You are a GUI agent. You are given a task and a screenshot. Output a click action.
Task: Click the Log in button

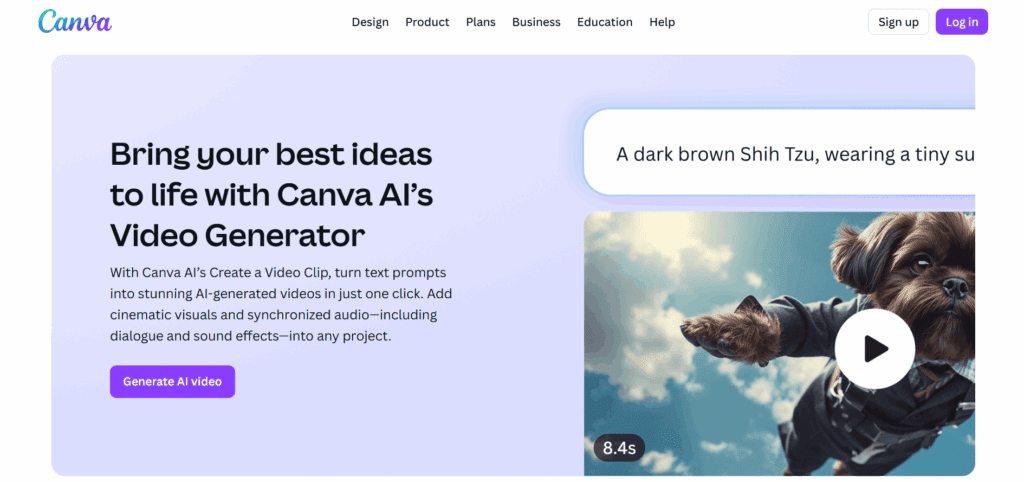point(962,22)
